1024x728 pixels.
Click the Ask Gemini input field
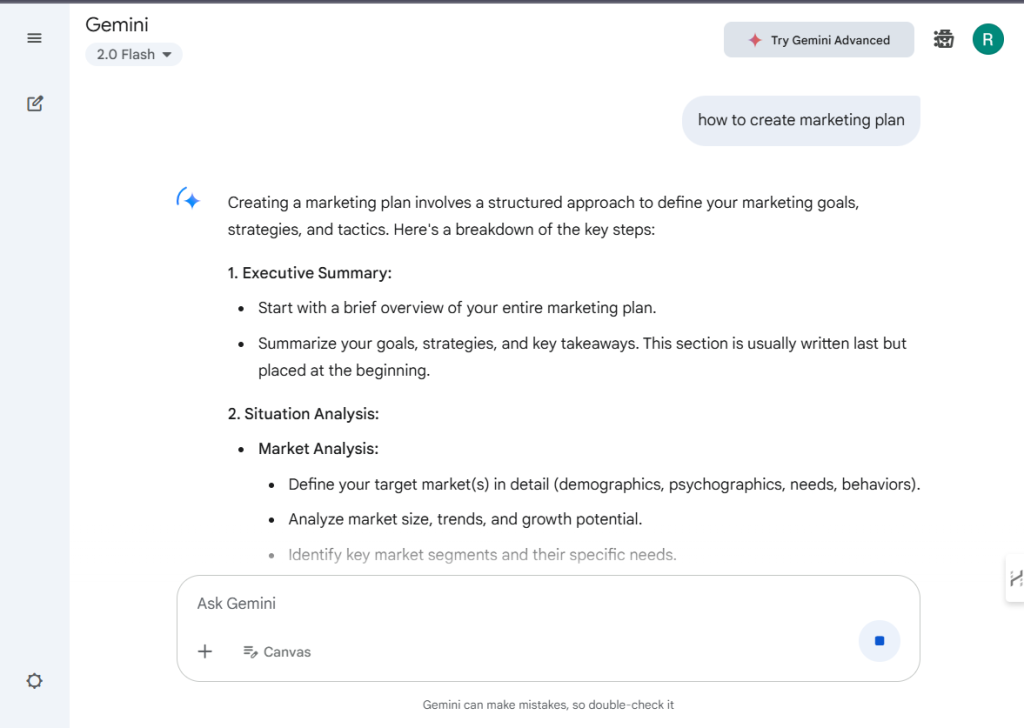coord(548,603)
